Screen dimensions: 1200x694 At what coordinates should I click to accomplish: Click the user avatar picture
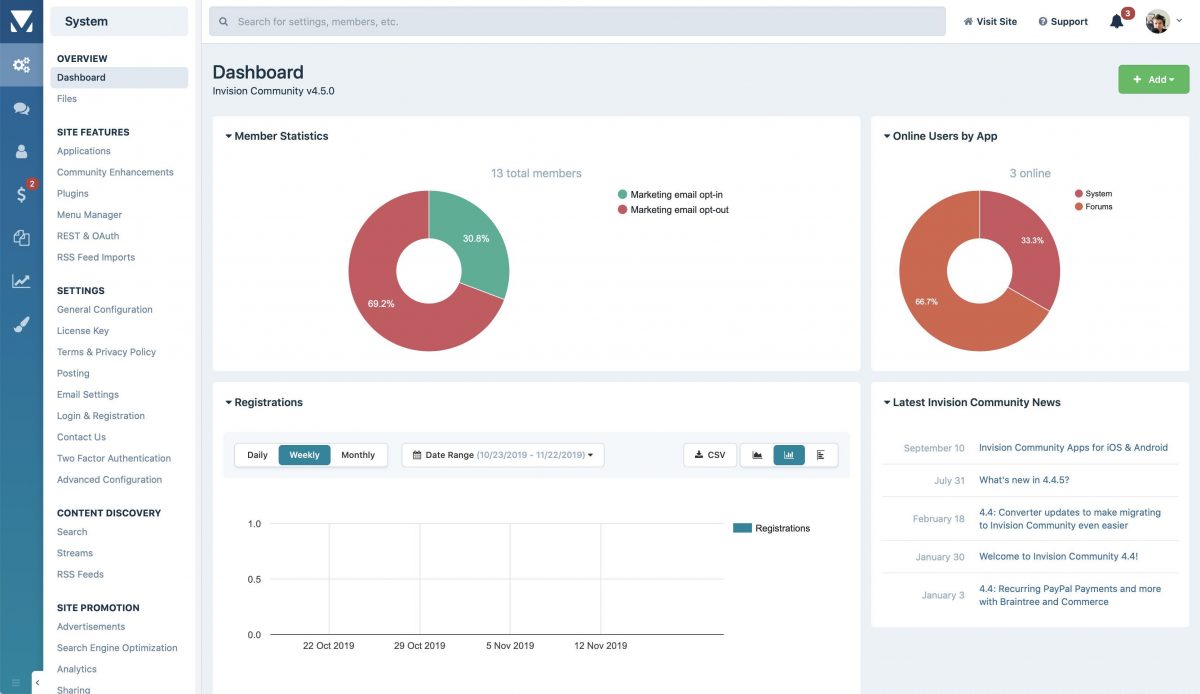[1157, 21]
